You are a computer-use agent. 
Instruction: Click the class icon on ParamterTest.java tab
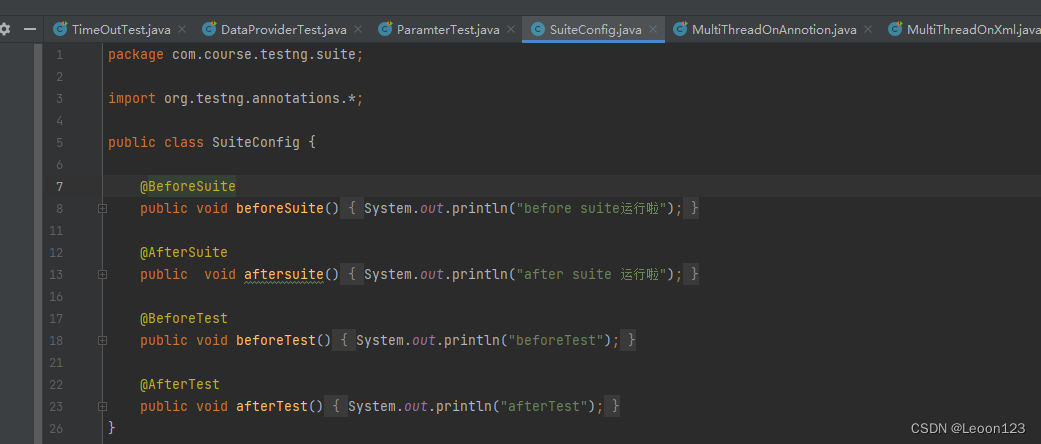386,29
